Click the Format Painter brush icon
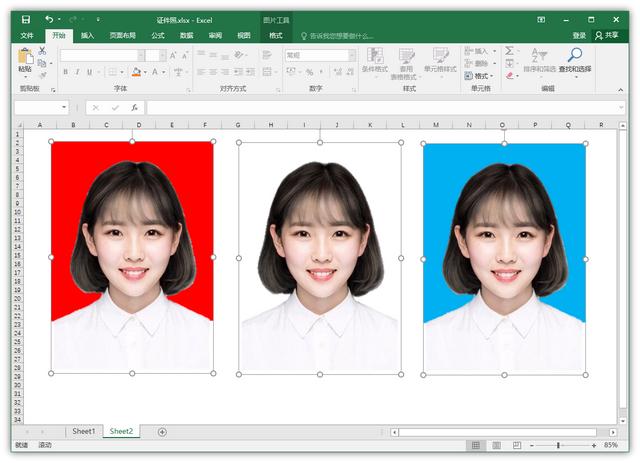 42,75
